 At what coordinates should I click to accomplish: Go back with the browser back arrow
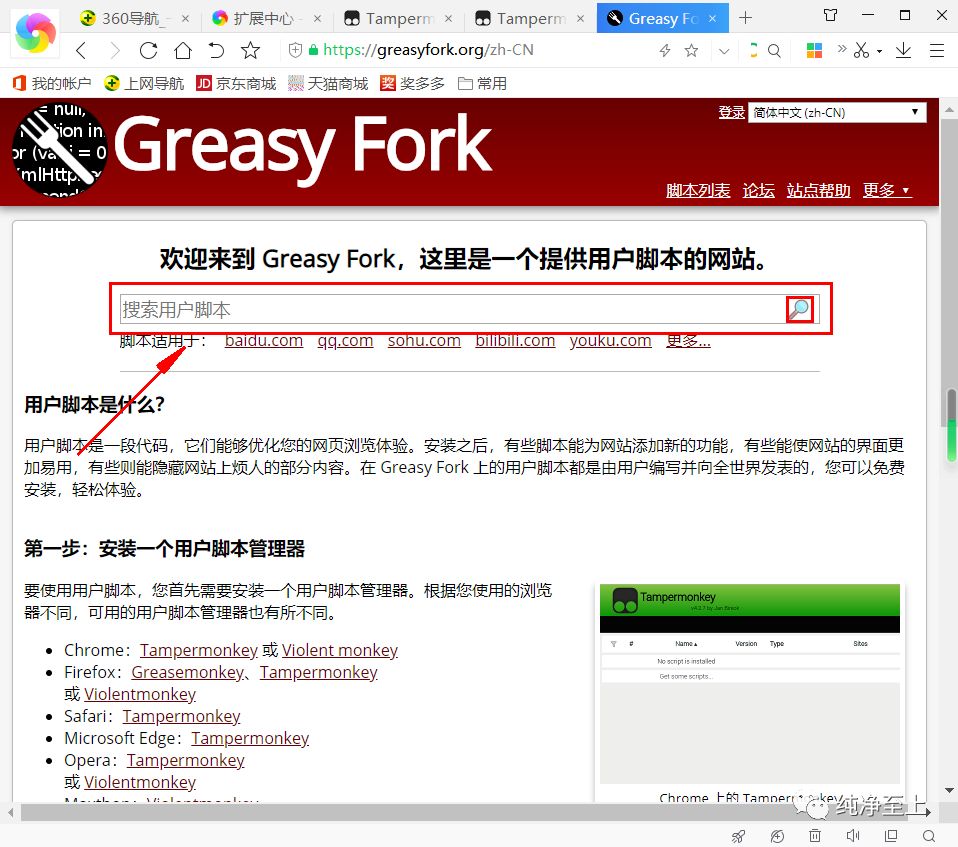click(81, 50)
